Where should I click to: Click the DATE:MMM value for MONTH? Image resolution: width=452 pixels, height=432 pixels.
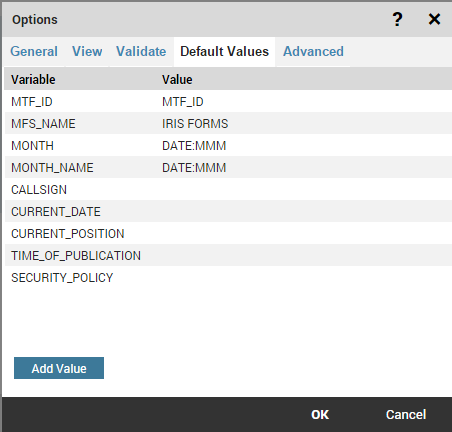[x=194, y=146]
